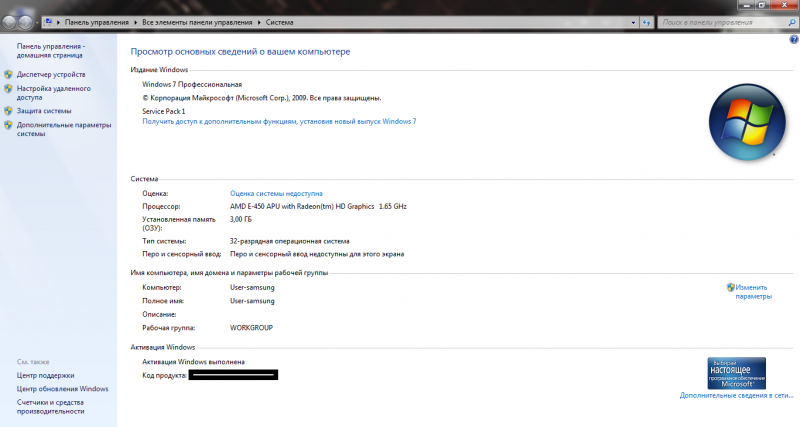The height and width of the screenshot is (427, 800).
Task: Click the blue help question mark icon
Action: pyautogui.click(x=793, y=38)
